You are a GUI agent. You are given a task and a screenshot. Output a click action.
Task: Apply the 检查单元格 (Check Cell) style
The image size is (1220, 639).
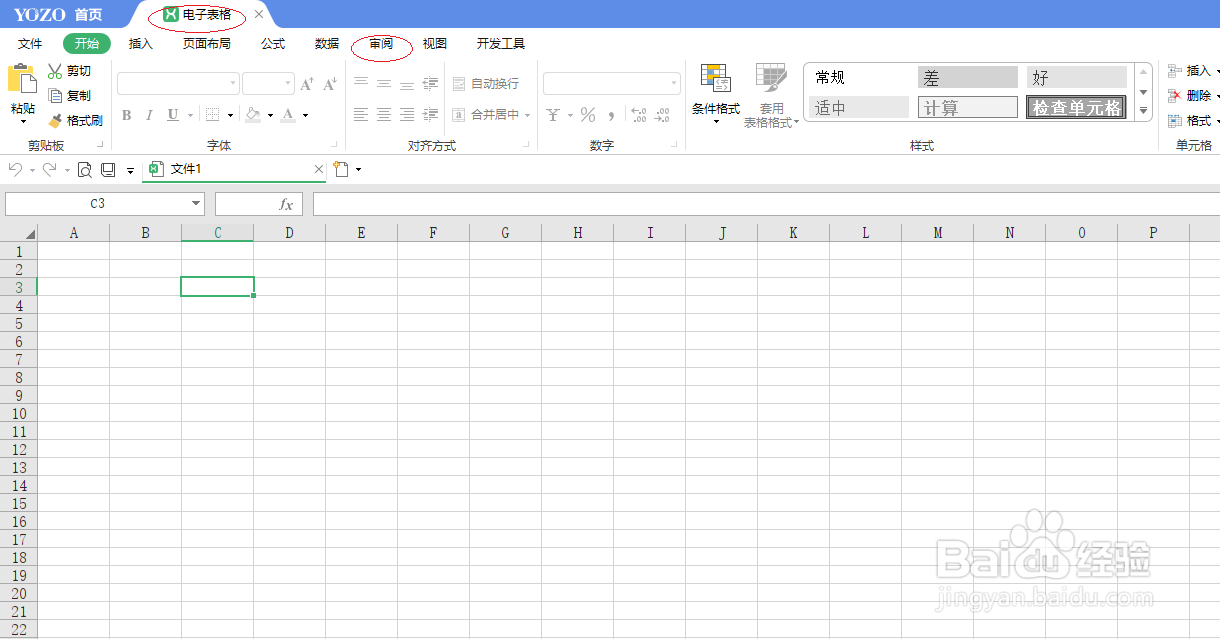[1076, 108]
